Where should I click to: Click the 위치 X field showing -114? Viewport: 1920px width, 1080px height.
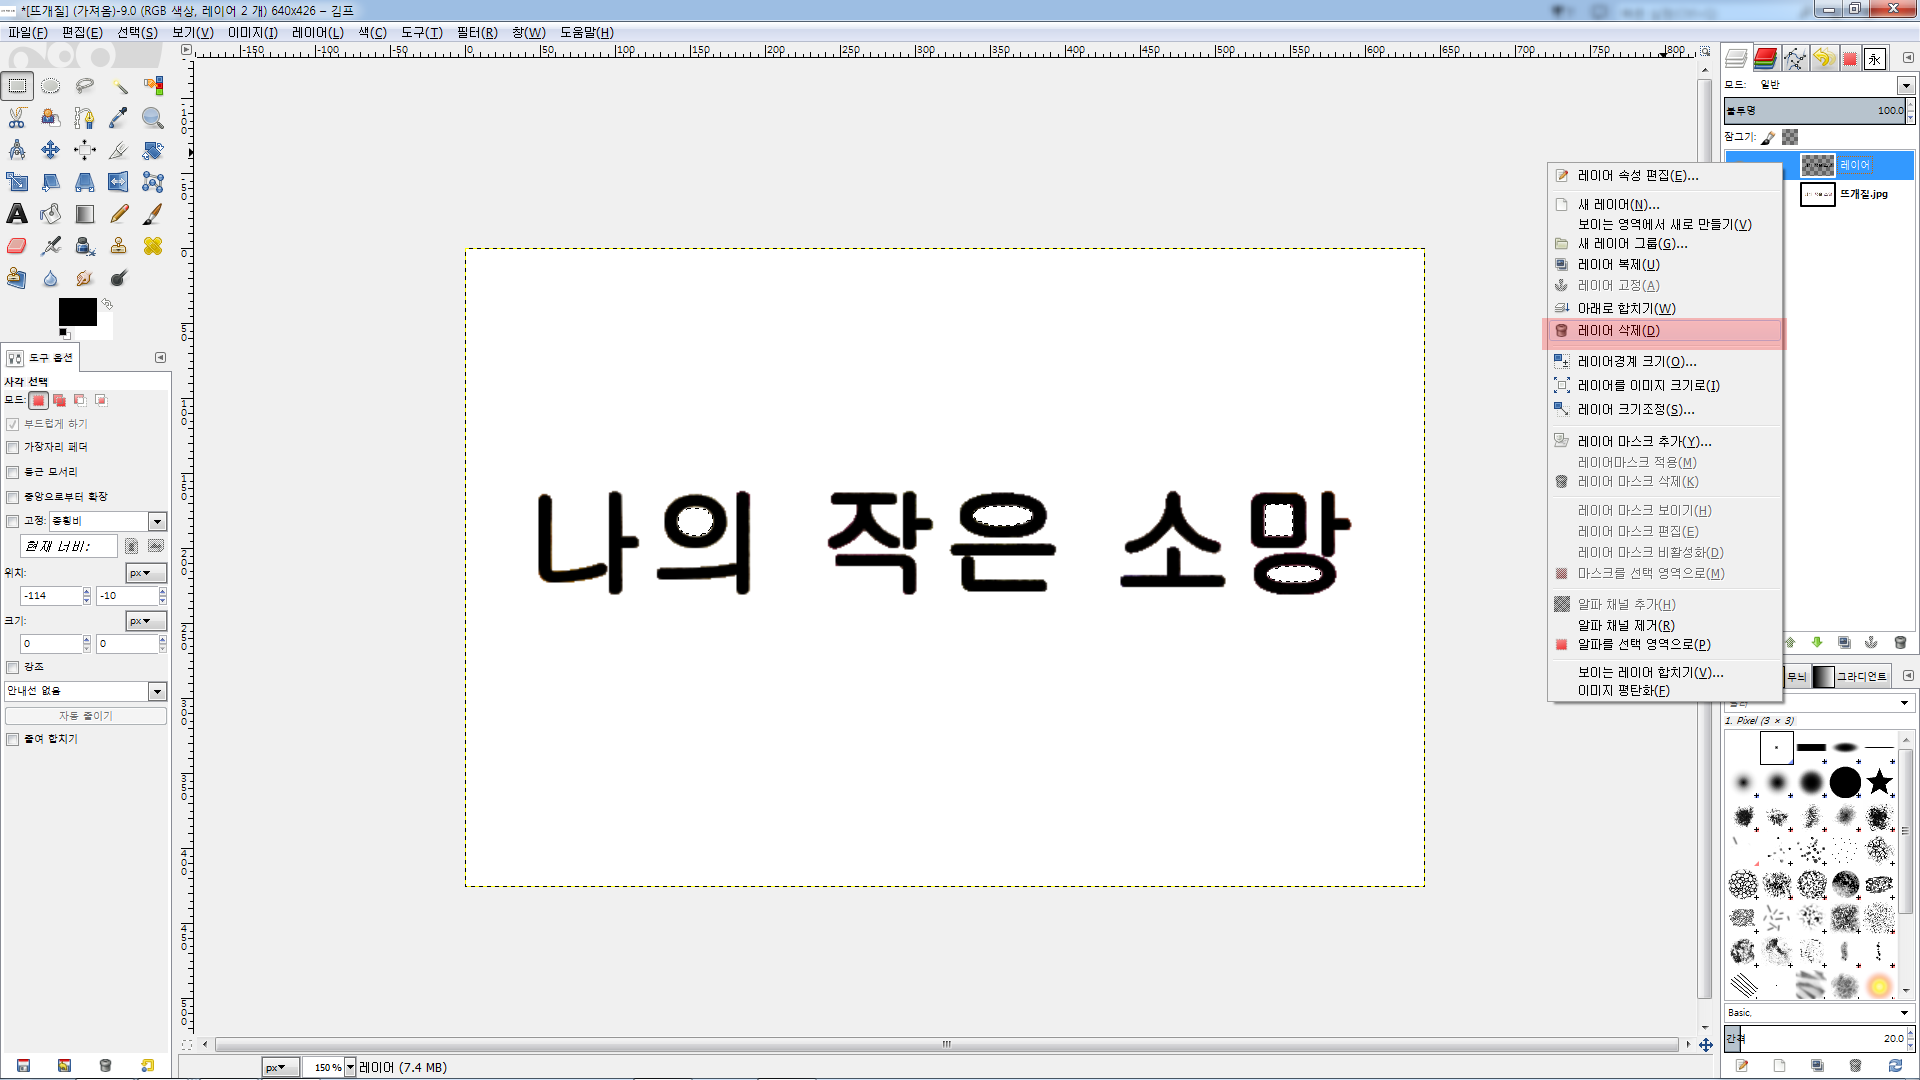pyautogui.click(x=51, y=596)
